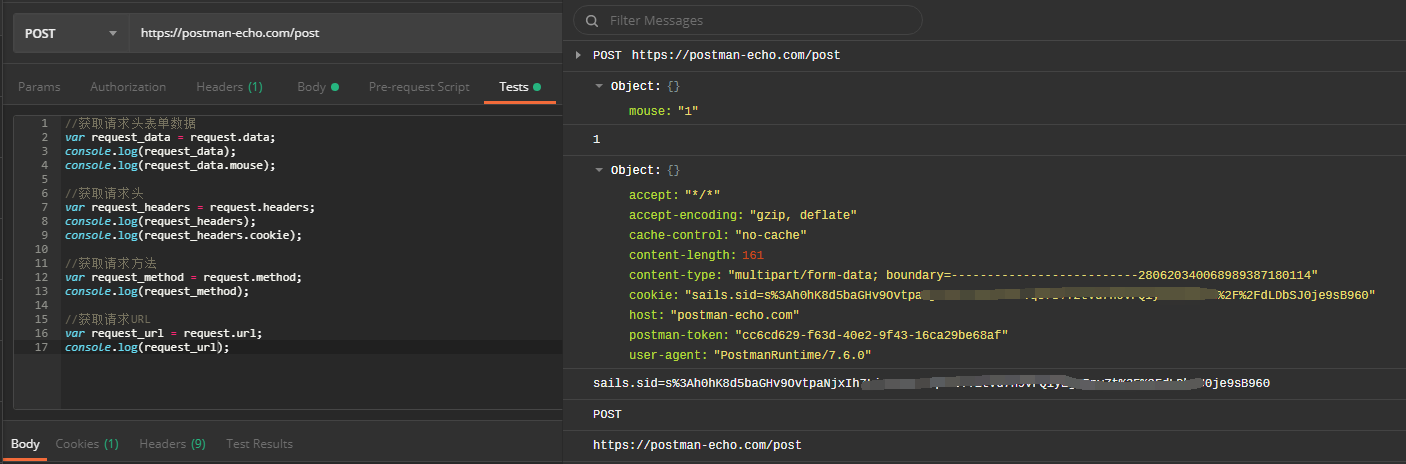The width and height of the screenshot is (1406, 464).
Task: Click the logged sails.sid cookie output line
Action: pyautogui.click(x=931, y=383)
